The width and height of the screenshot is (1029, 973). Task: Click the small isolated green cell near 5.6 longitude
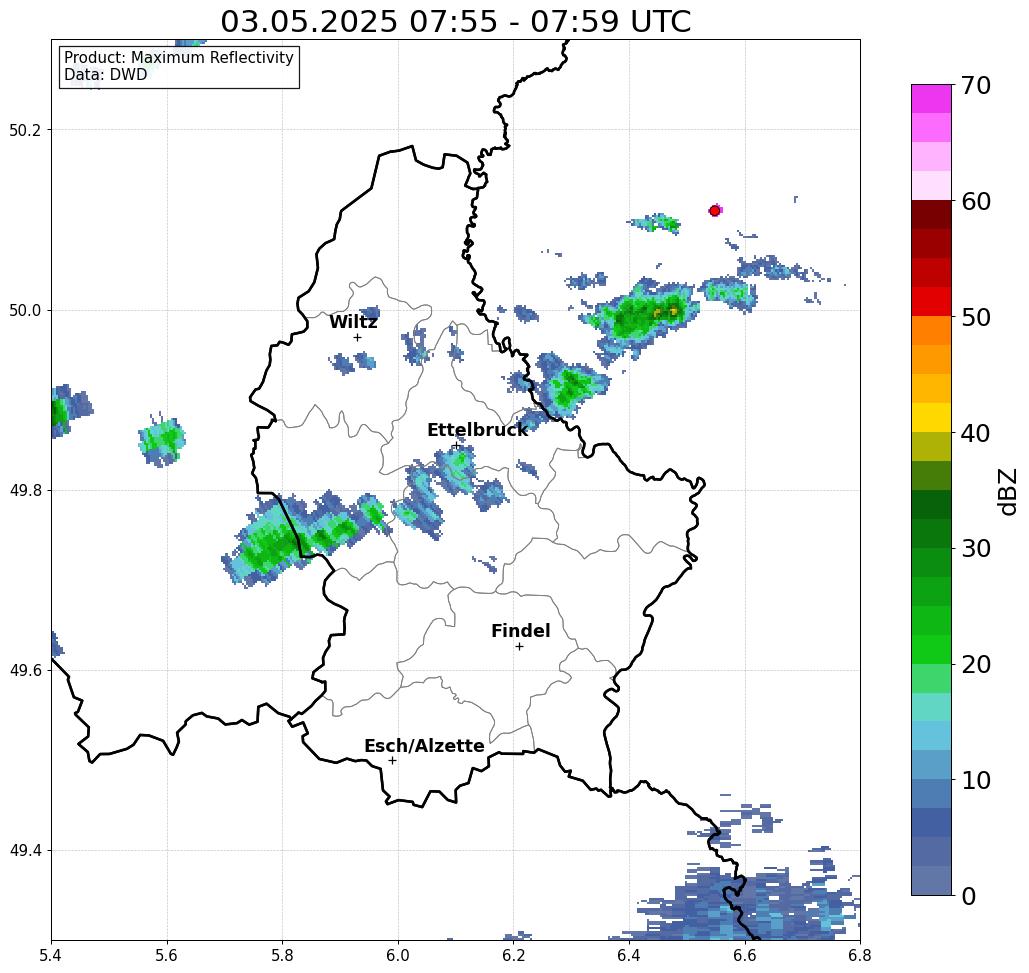point(161,441)
